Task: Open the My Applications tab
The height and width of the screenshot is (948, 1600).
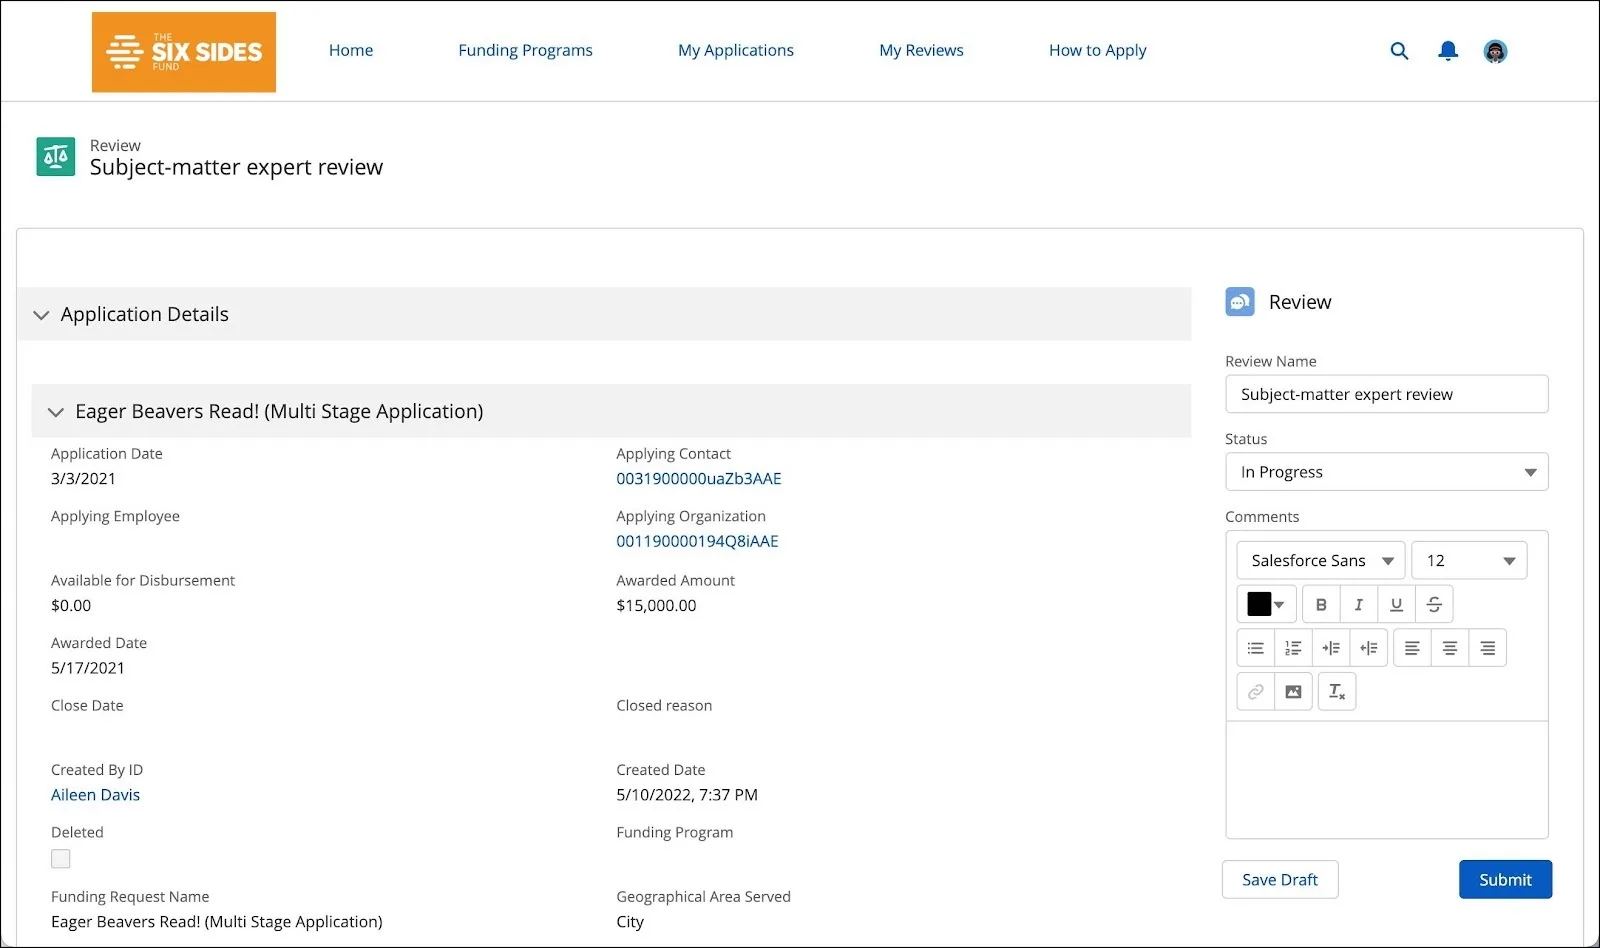Action: click(736, 50)
